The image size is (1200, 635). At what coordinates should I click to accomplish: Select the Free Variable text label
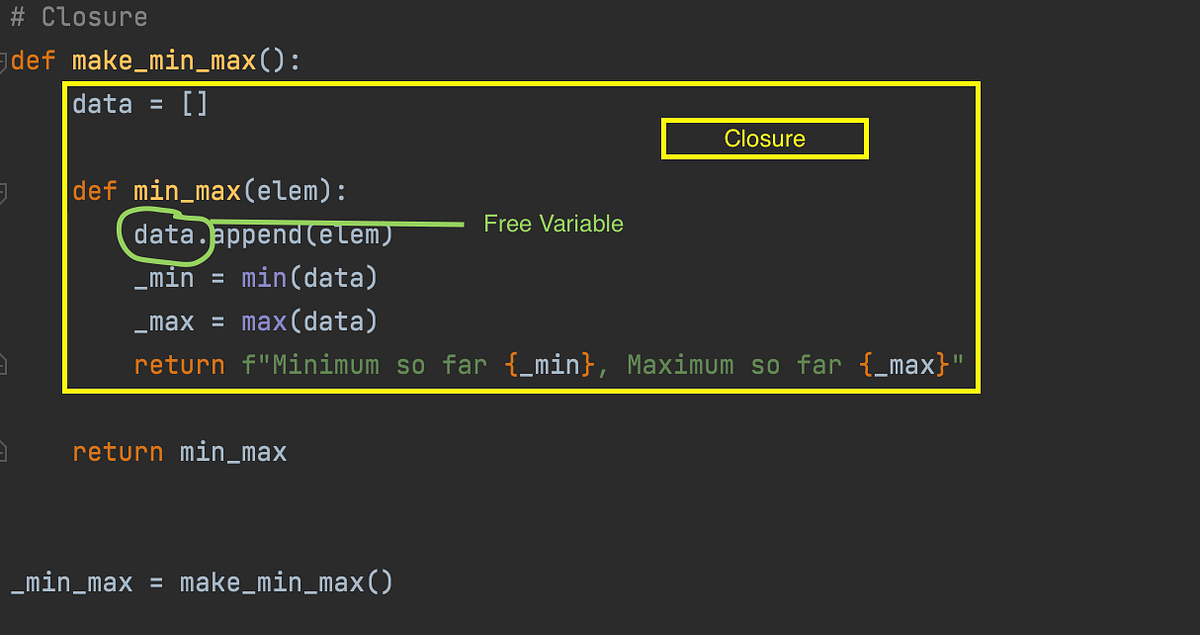(553, 223)
